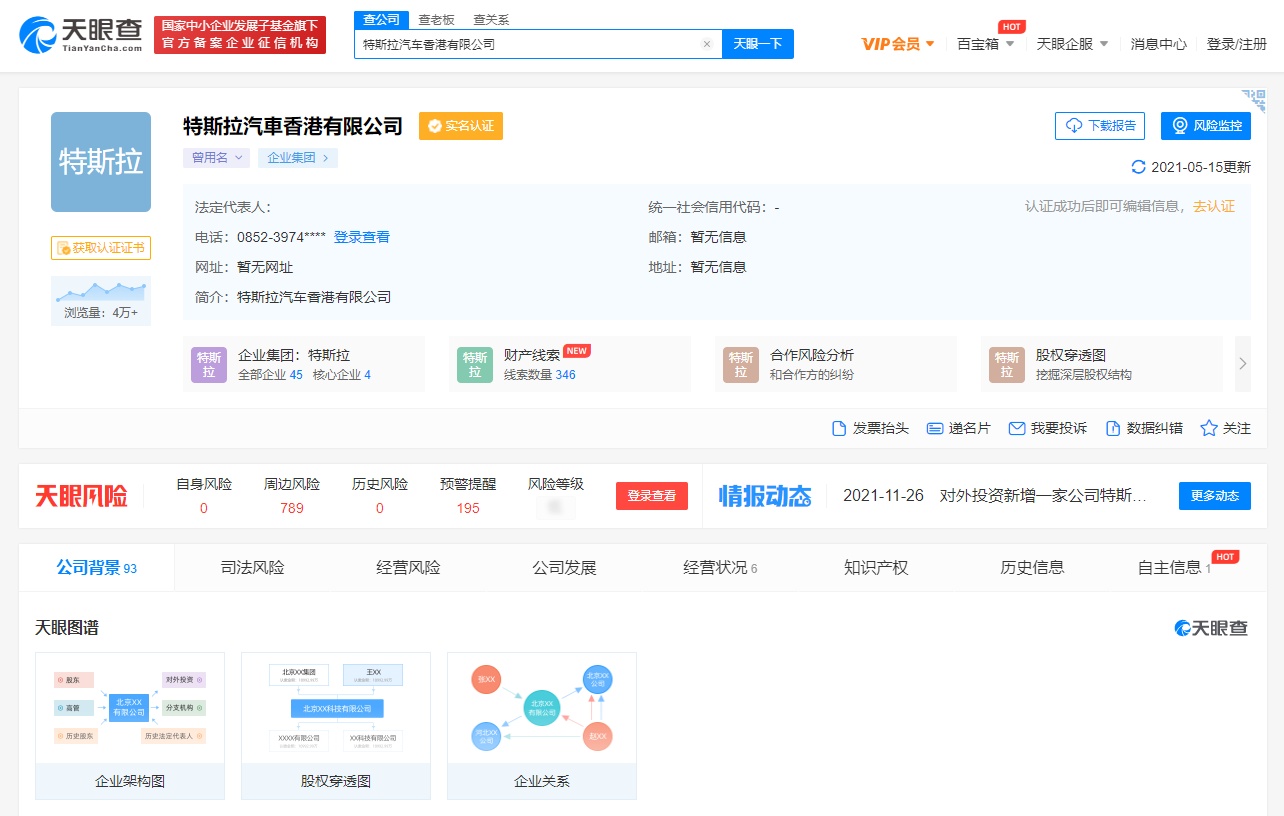Click the purple 特斯拉 icon for 企业集团

tap(209, 364)
